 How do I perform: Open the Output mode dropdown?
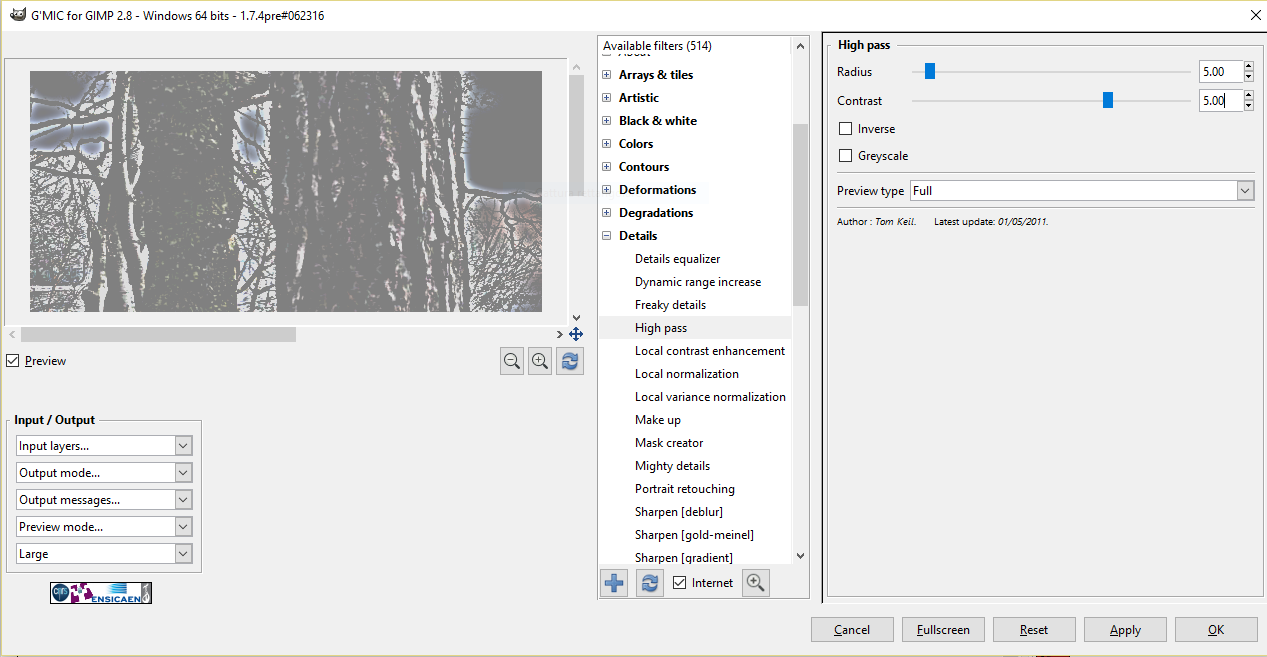coord(104,473)
